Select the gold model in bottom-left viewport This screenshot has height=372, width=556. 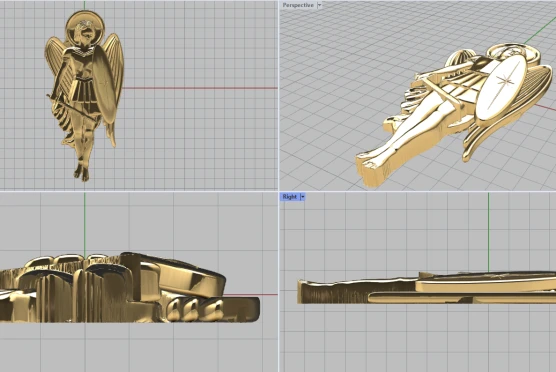pyautogui.click(x=129, y=288)
